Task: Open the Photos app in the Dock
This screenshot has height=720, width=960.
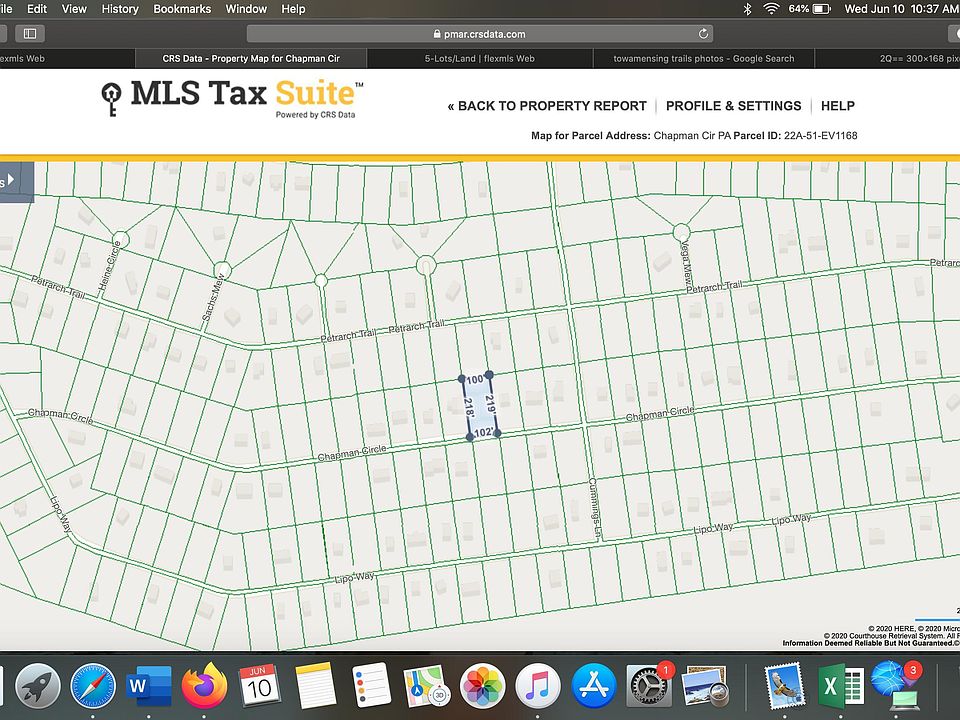Action: coord(482,686)
